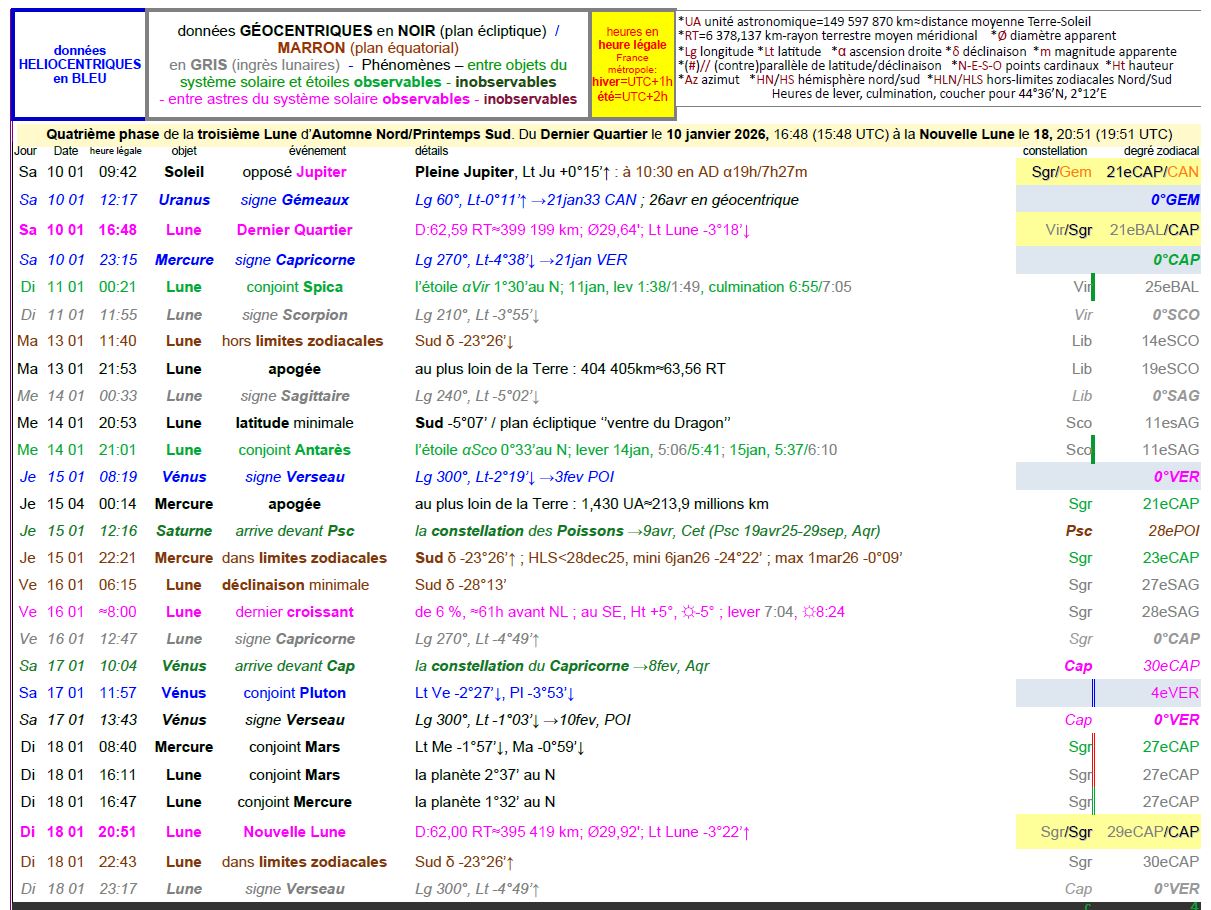This screenshot has width=1211, height=910.
Task: Select the 'latitude minimale' event text
Action: click(294, 423)
